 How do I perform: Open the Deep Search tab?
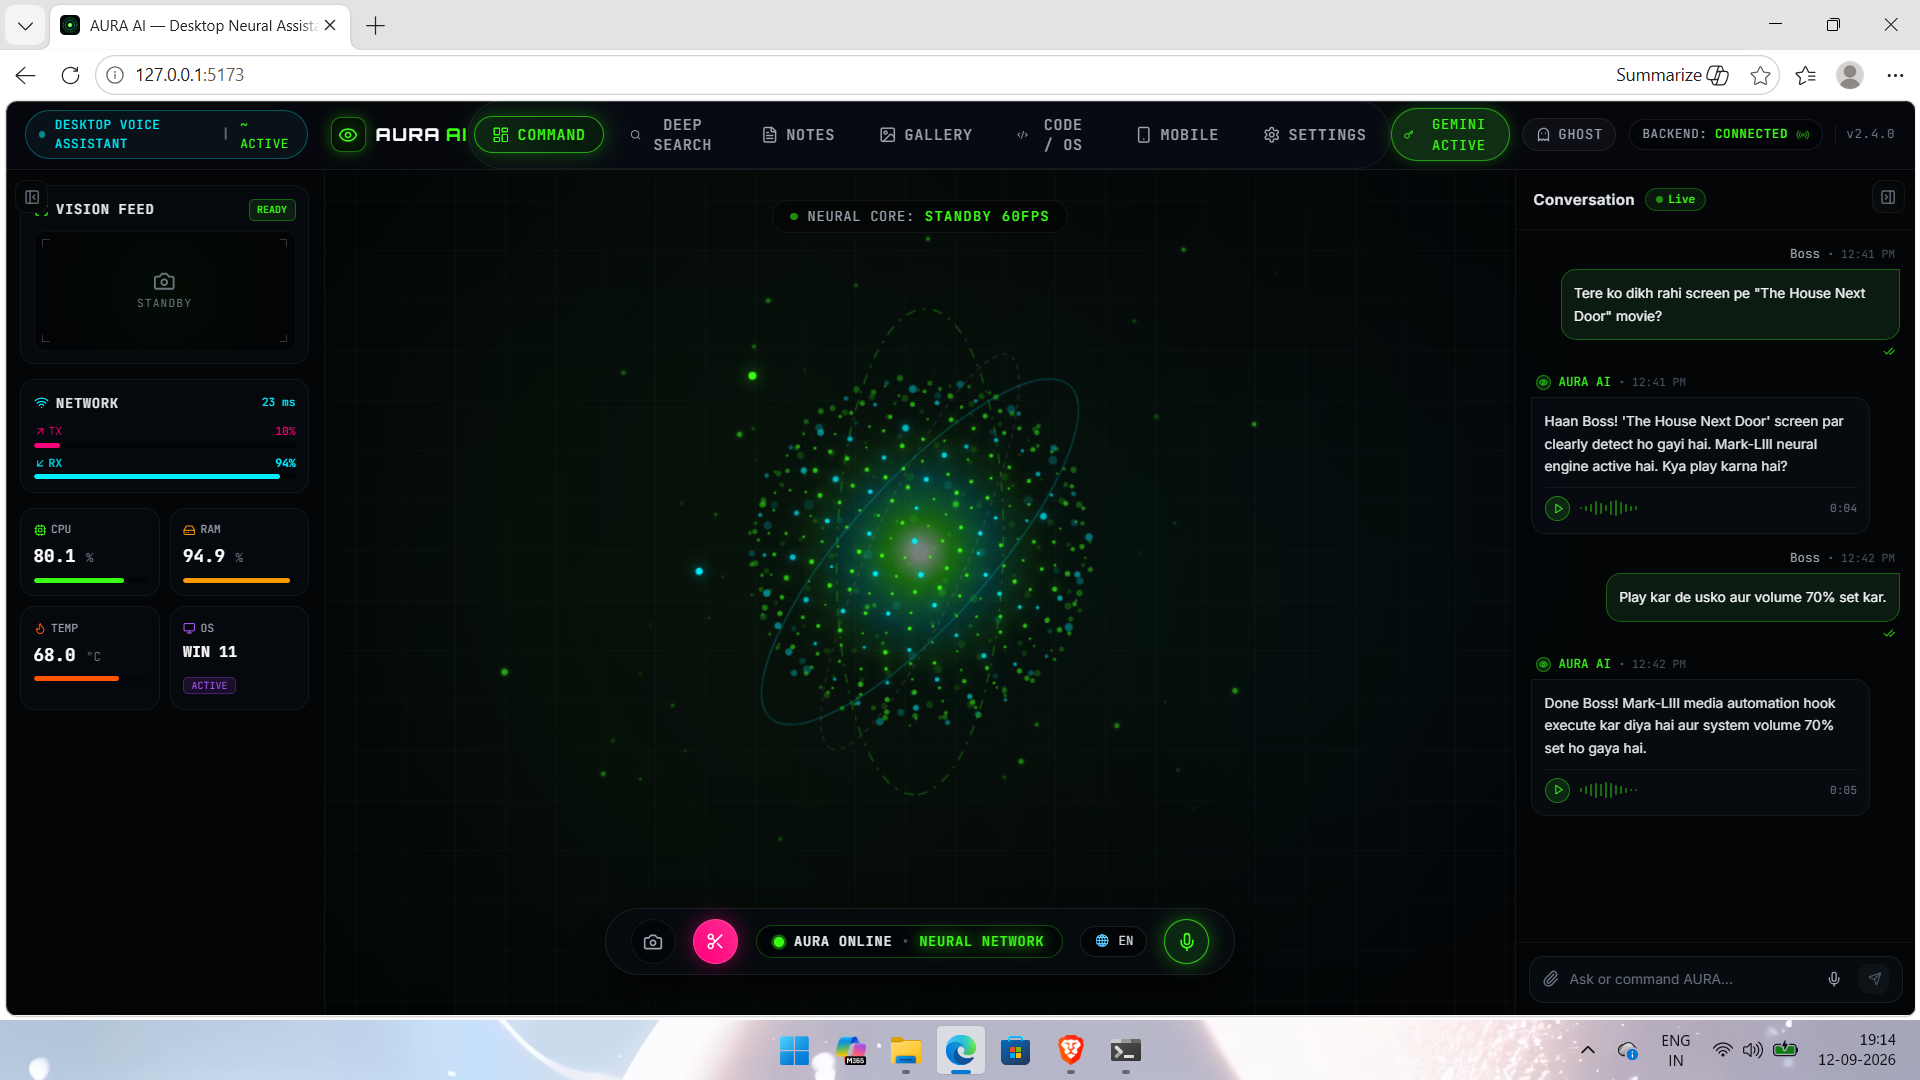tap(671, 135)
